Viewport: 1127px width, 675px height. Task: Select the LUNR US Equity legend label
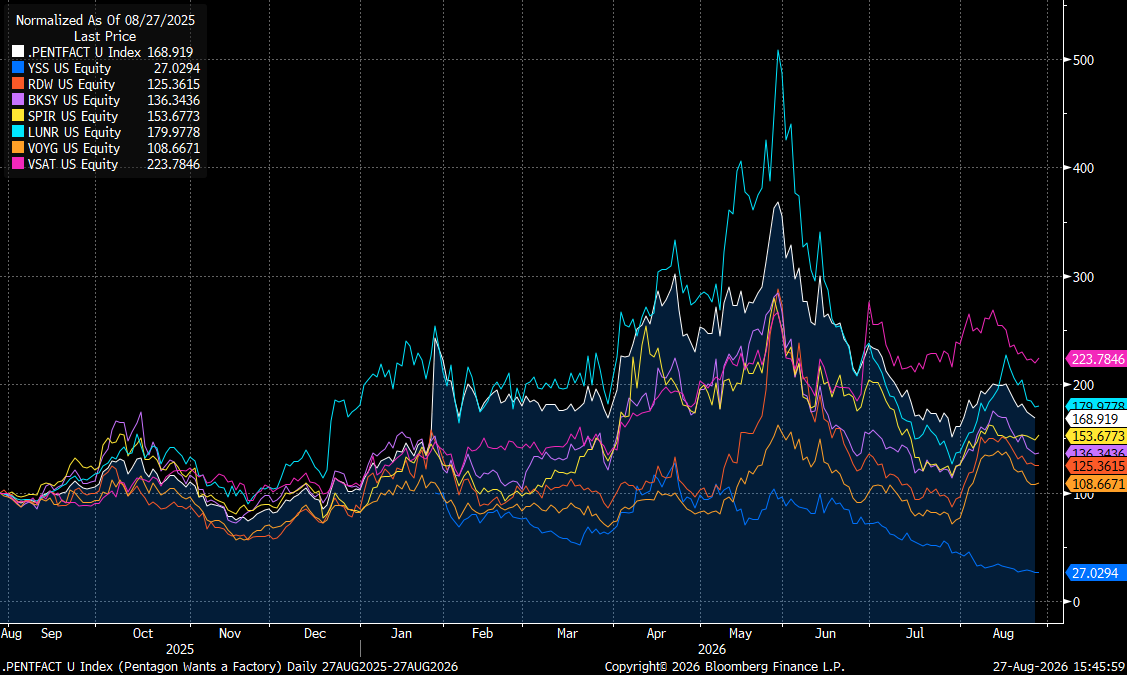coord(75,132)
